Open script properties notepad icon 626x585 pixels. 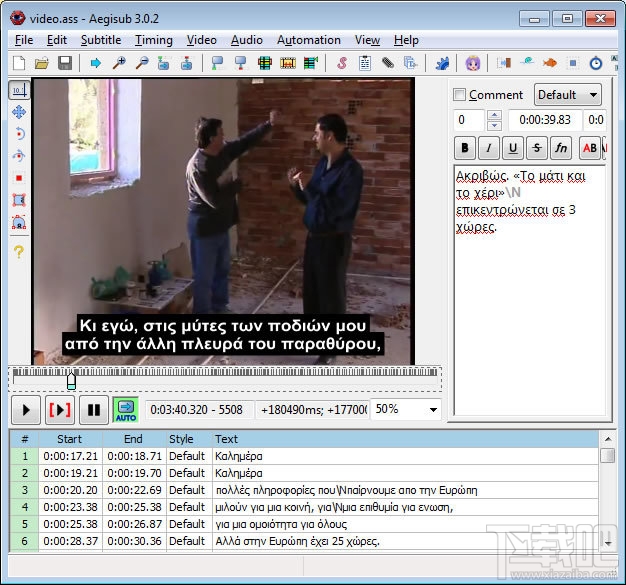click(x=365, y=63)
